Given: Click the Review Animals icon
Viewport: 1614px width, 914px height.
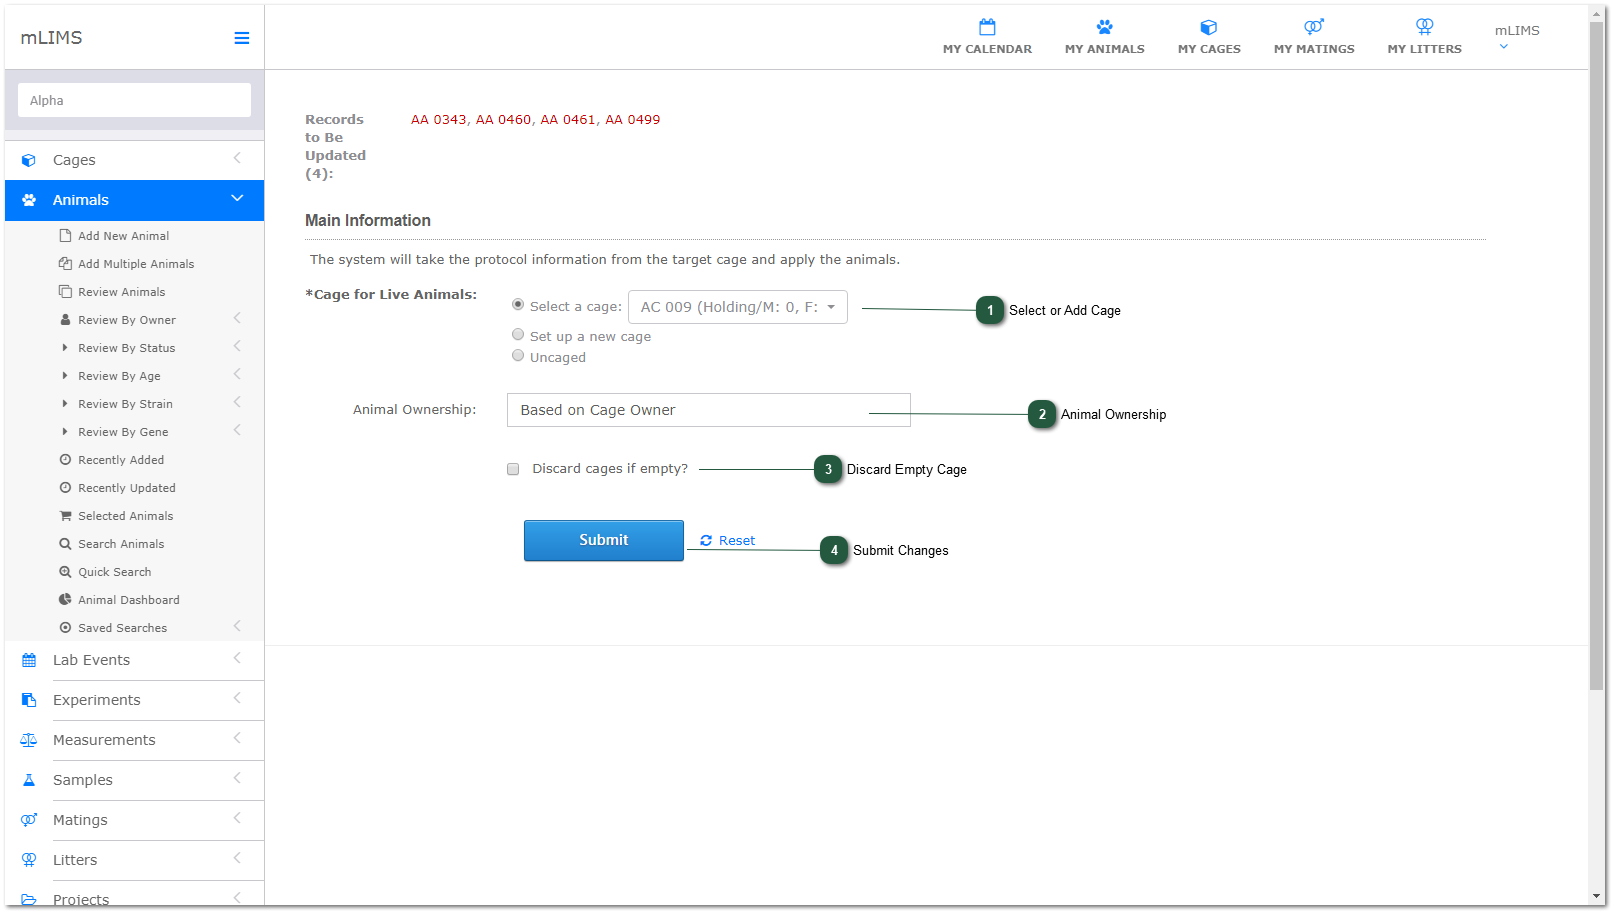Looking at the screenshot, I should tap(65, 292).
